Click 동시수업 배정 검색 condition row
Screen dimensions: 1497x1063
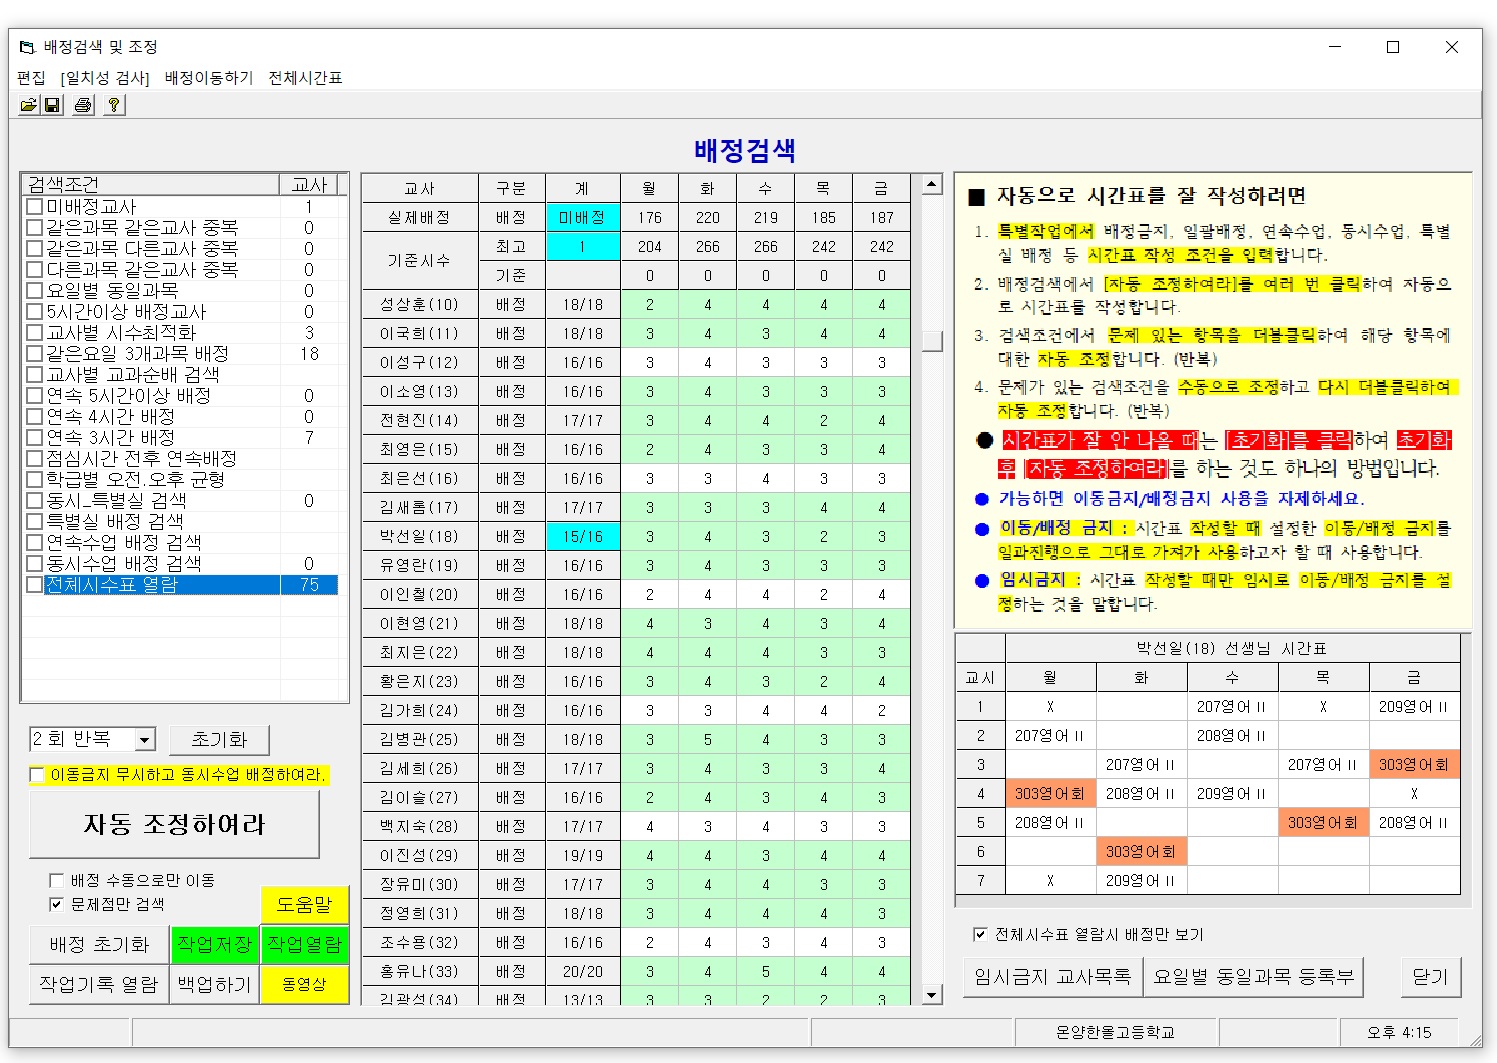tap(181, 564)
